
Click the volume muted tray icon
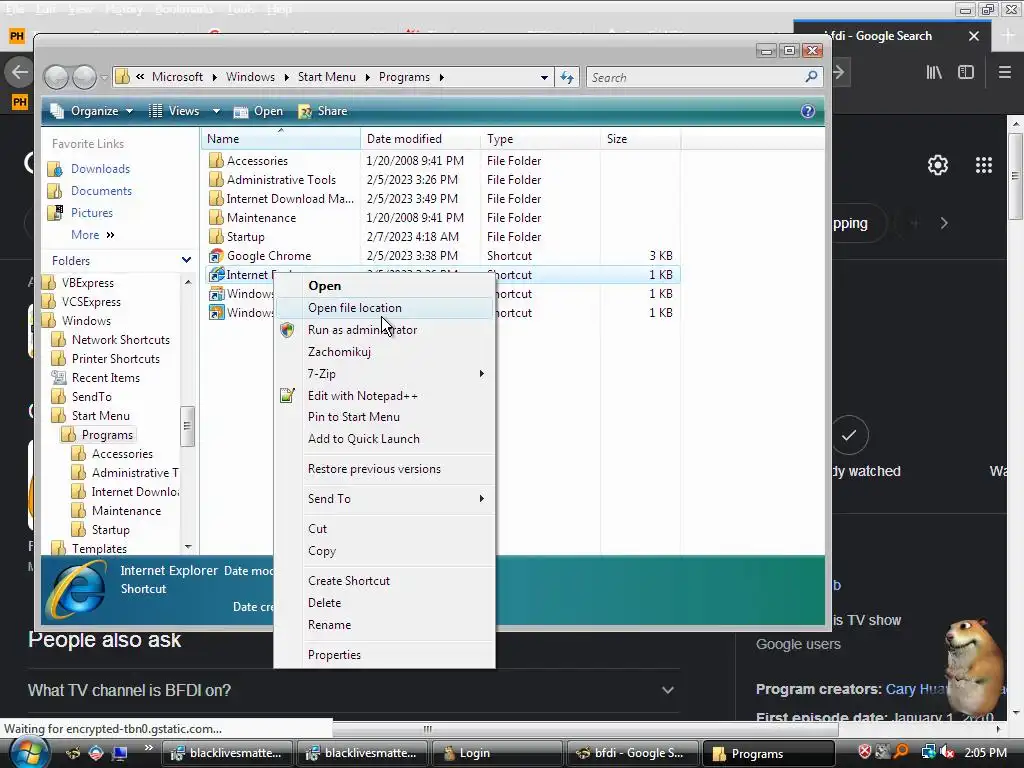tap(948, 752)
